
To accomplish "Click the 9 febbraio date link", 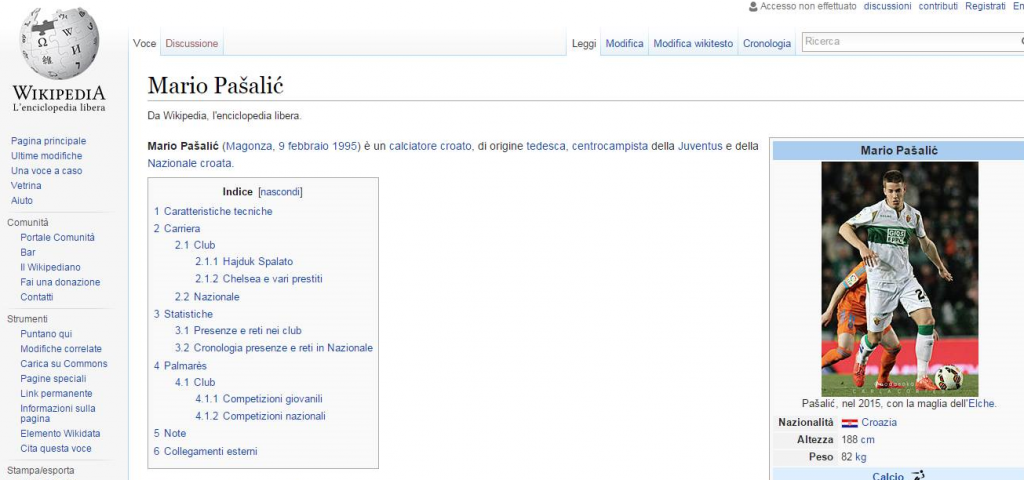I will click(304, 146).
